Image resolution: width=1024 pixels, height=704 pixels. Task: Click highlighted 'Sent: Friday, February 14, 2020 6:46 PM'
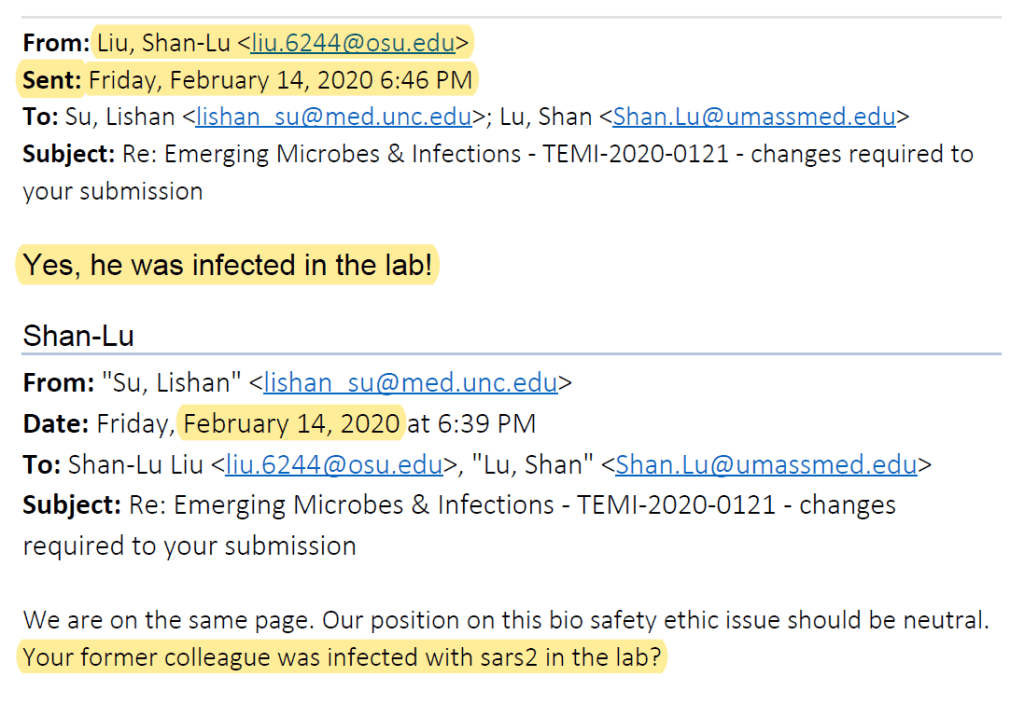click(250, 80)
